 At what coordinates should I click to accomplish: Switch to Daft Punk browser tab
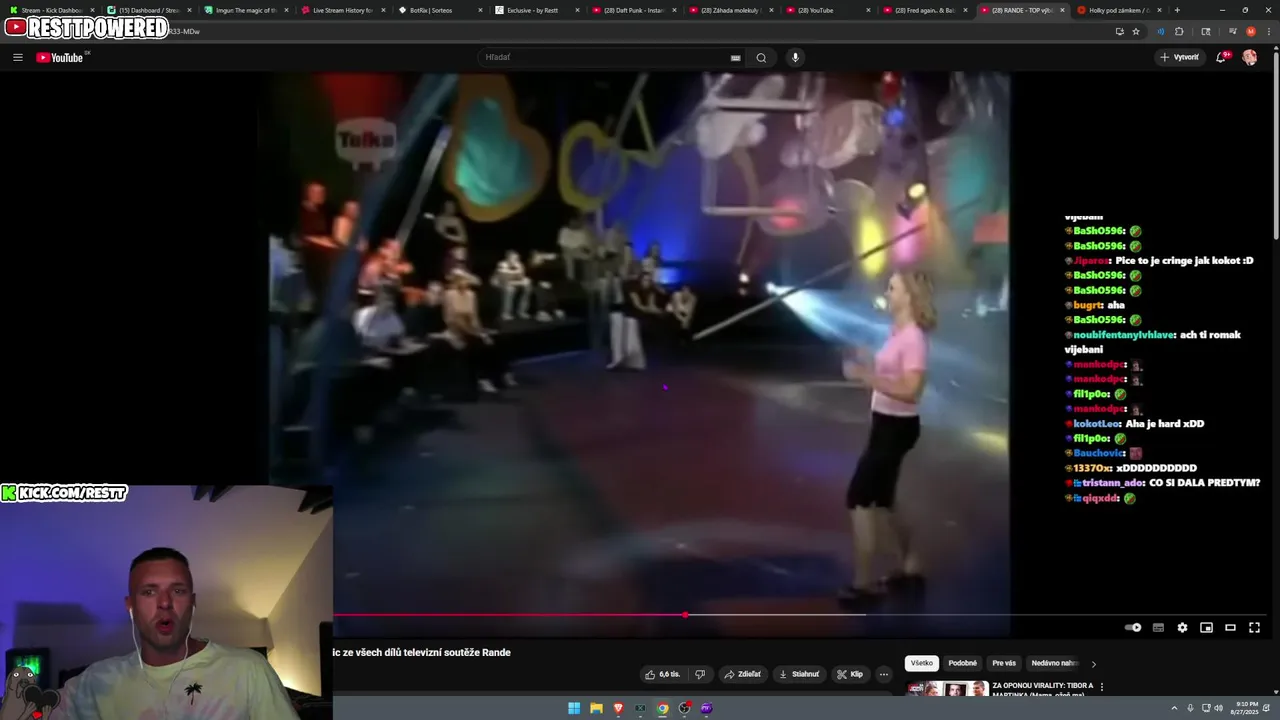point(632,10)
